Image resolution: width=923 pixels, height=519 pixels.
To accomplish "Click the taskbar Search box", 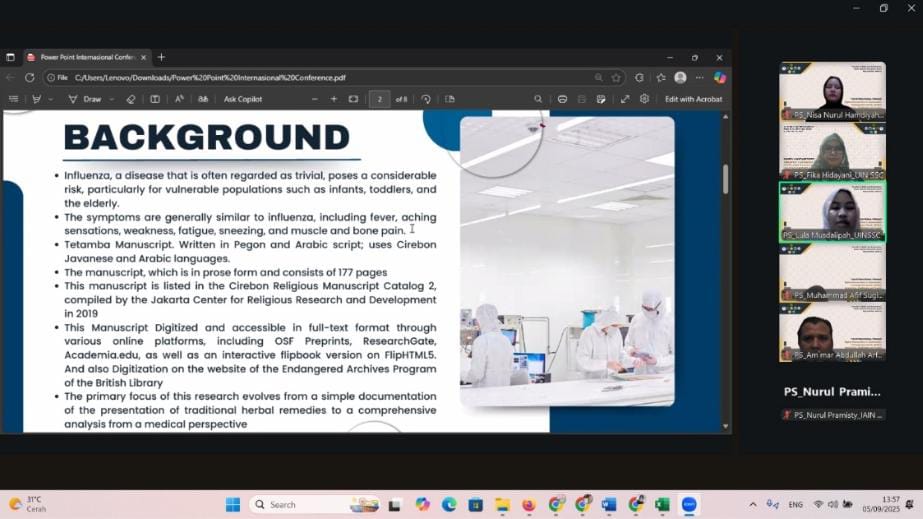I will pos(315,504).
